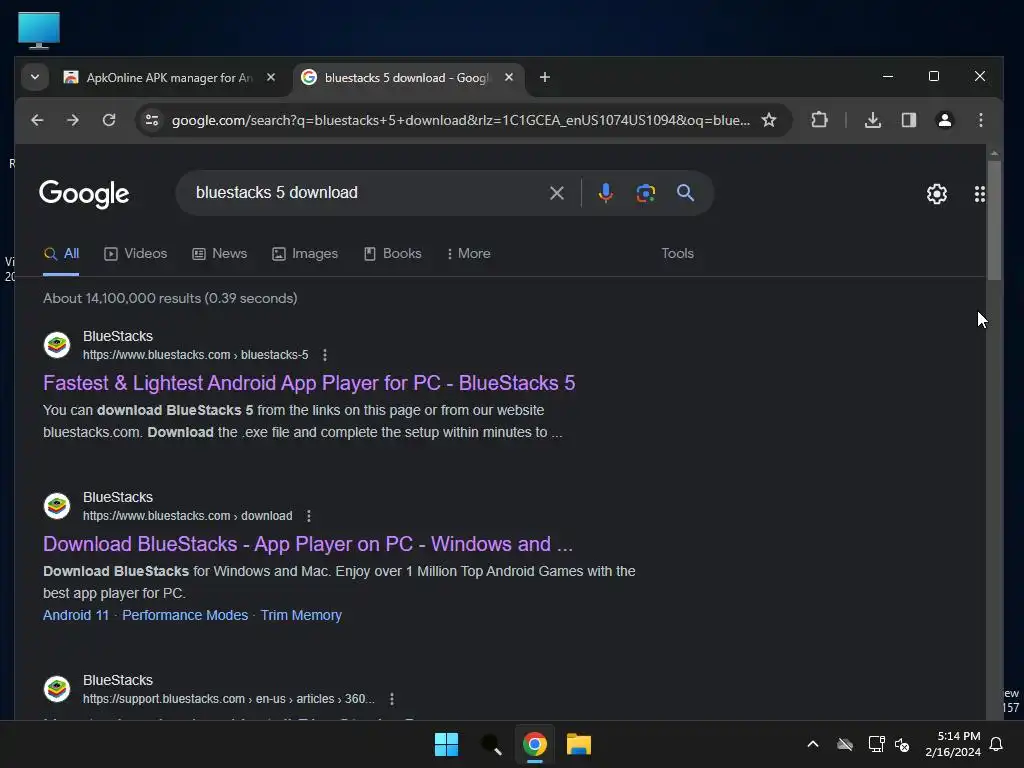
Task: Open notification bell in system tray
Action: pos(997,744)
